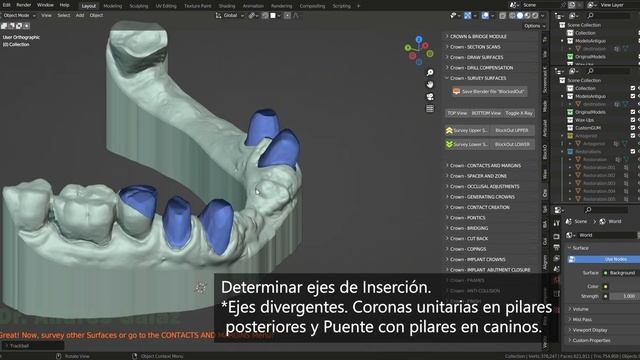Viewport: 640px width, 360px height.
Task: Click the Toggle X-Ray button
Action: click(x=519, y=113)
